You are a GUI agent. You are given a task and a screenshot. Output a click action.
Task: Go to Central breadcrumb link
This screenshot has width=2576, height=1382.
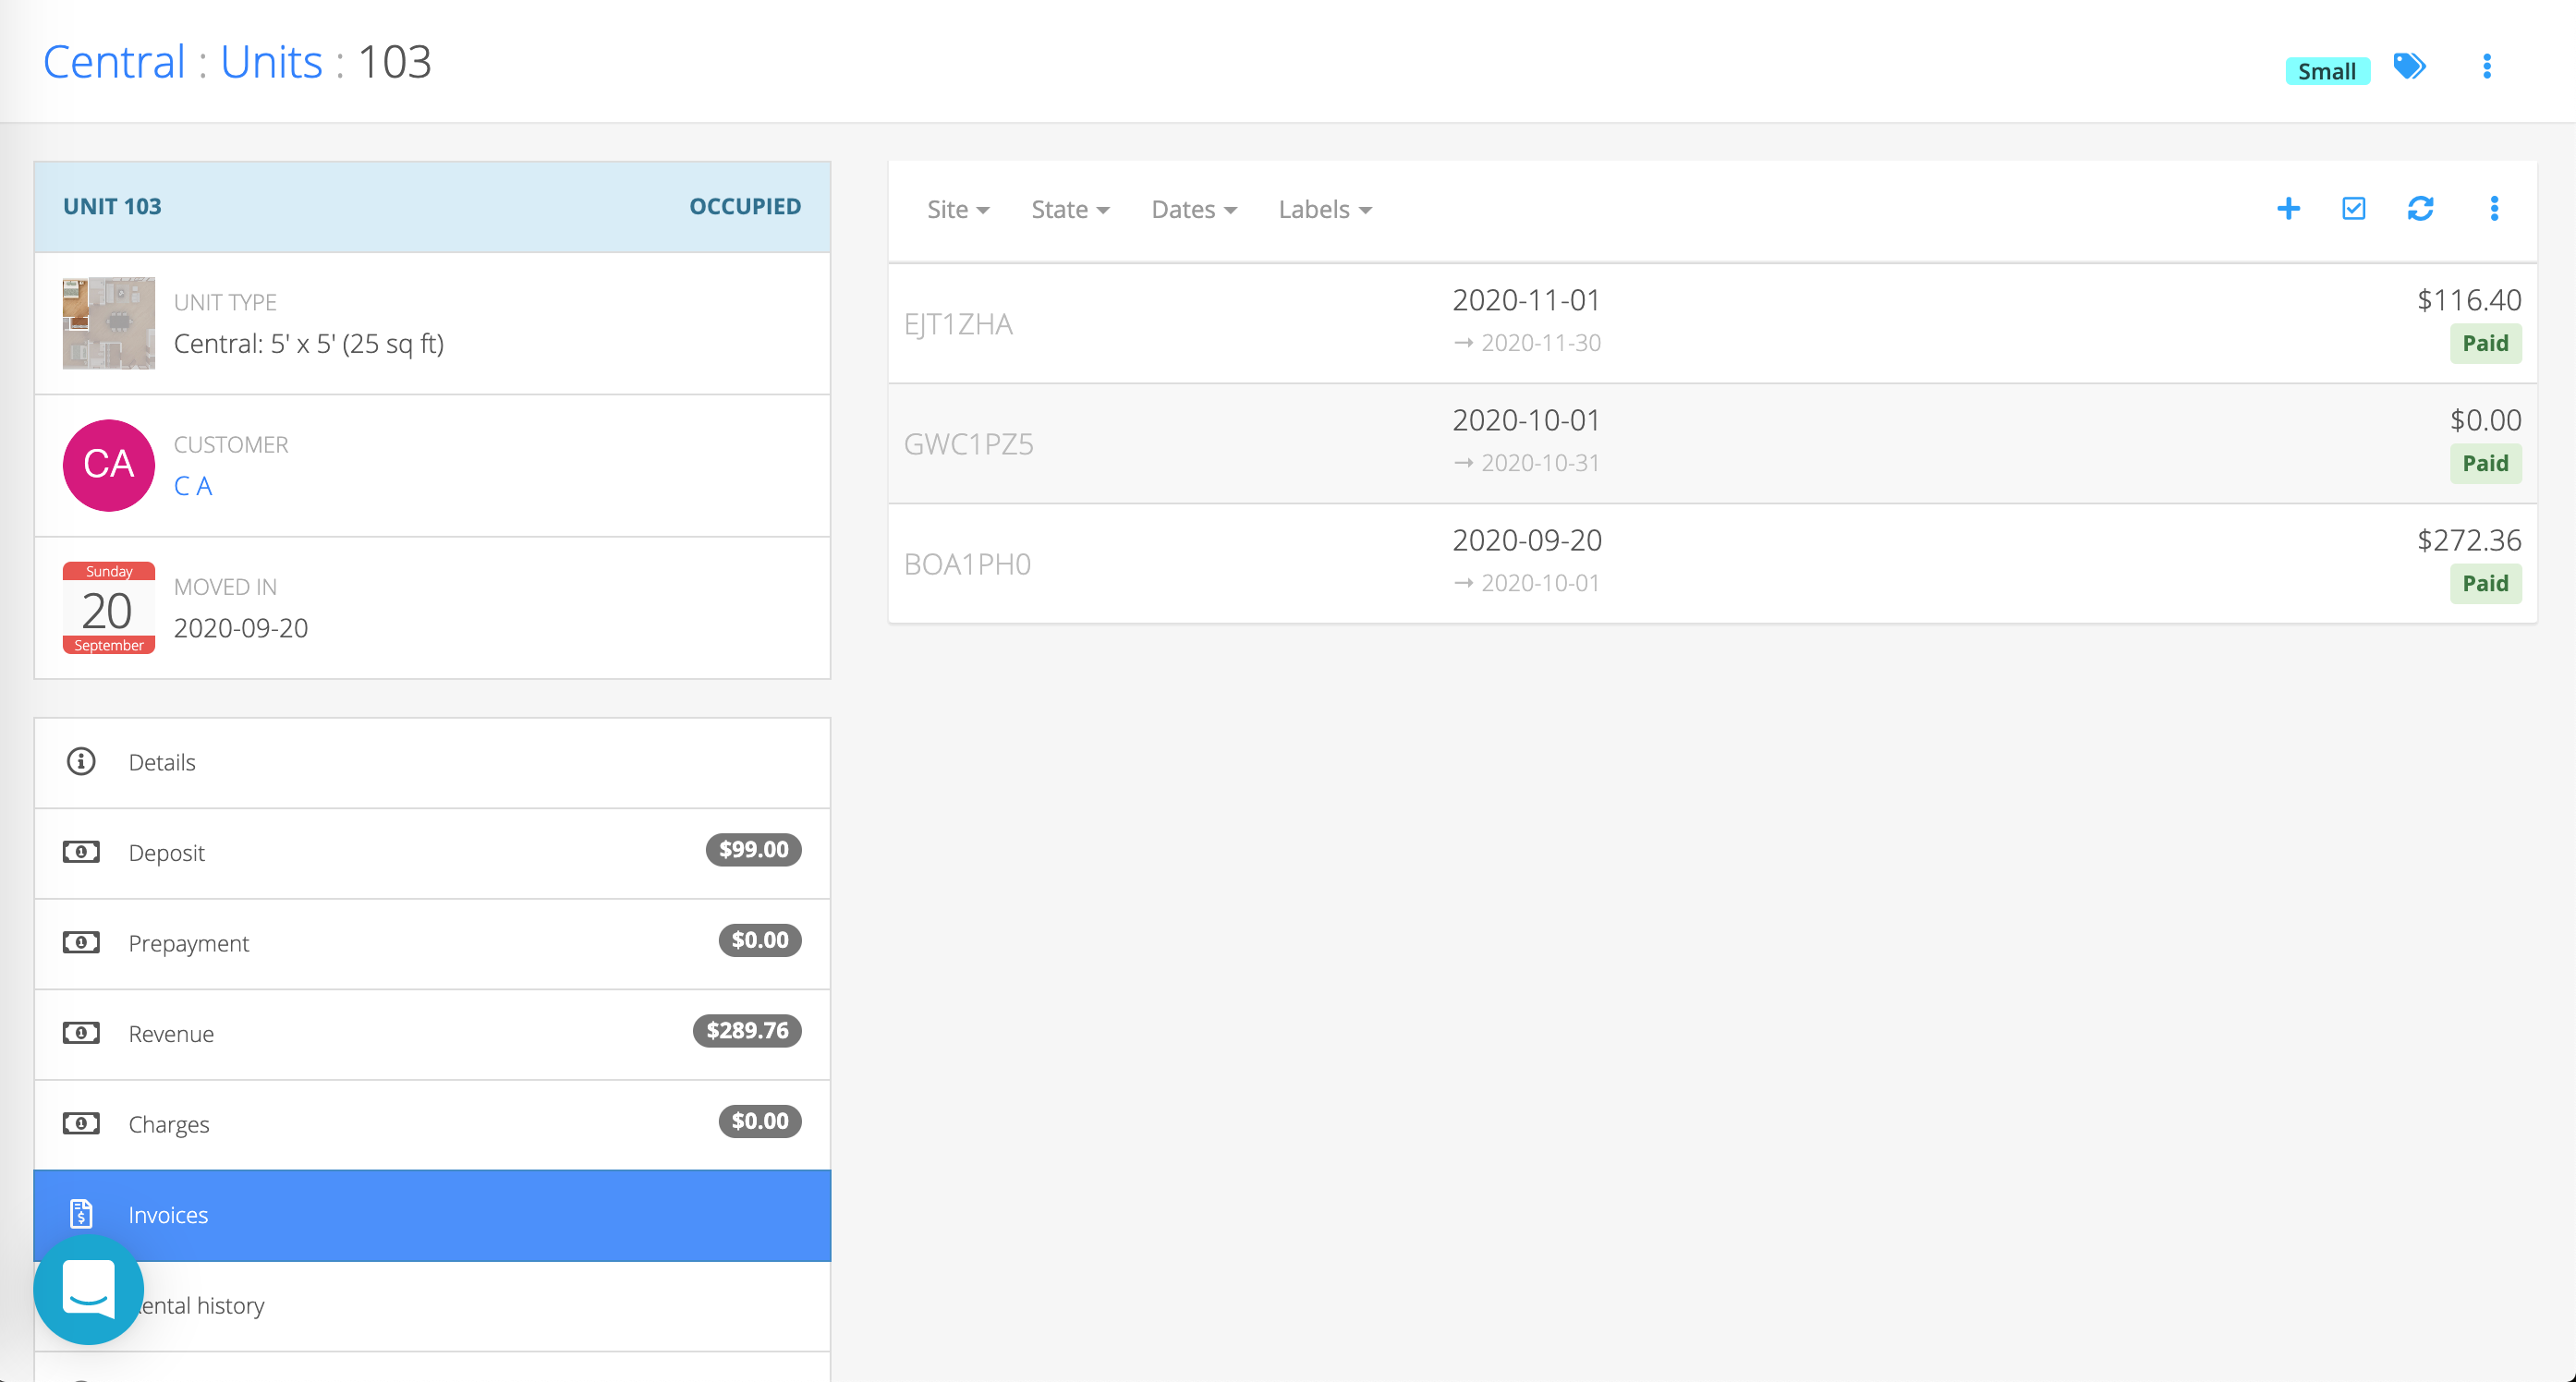click(114, 62)
